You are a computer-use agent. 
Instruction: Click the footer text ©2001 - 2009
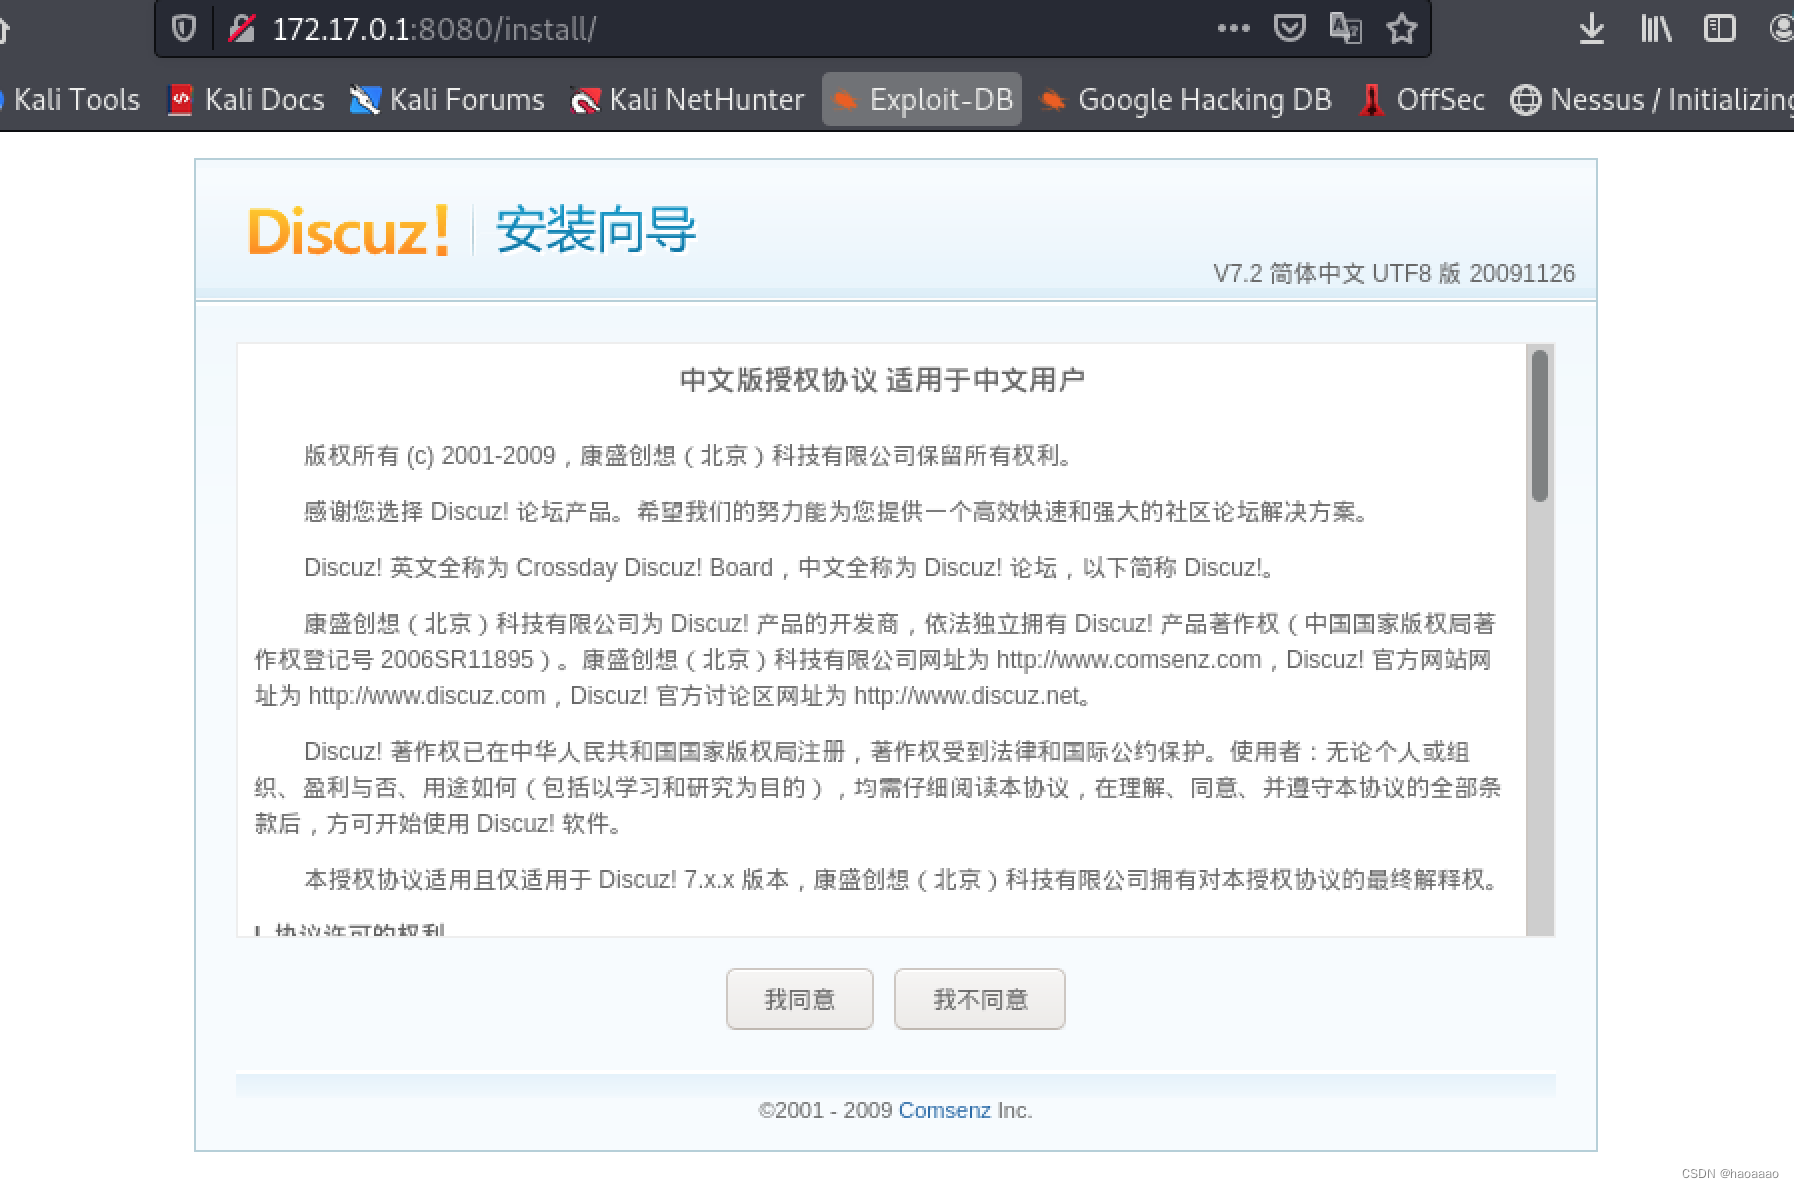click(x=825, y=1110)
